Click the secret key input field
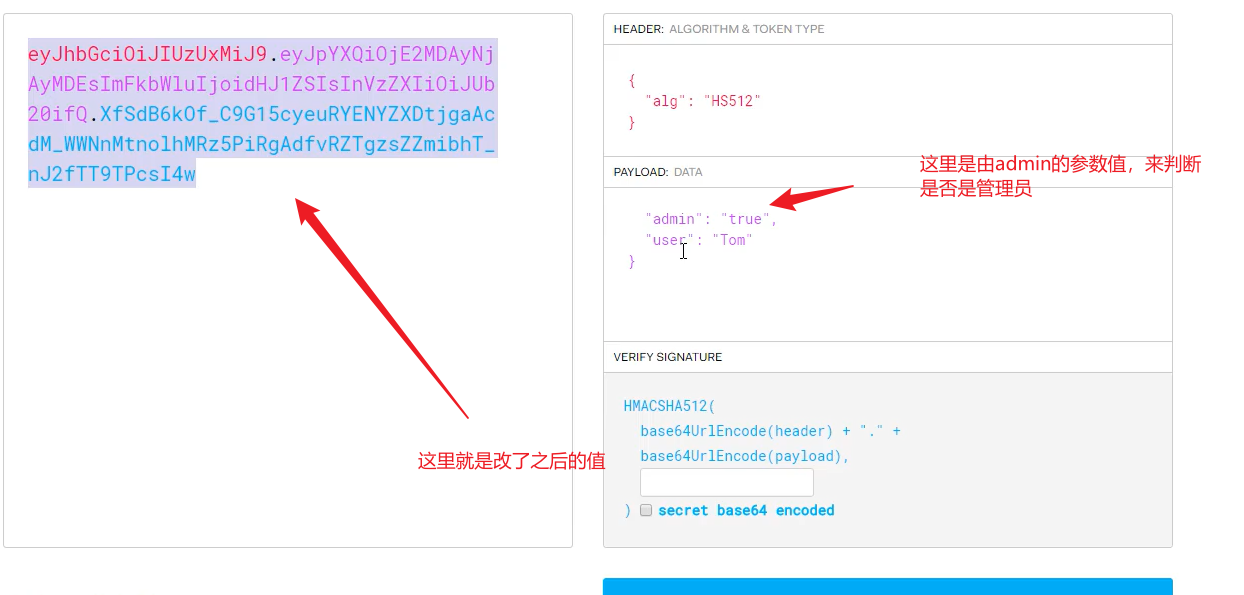Image resolution: width=1244 pixels, height=595 pixels. point(727,483)
